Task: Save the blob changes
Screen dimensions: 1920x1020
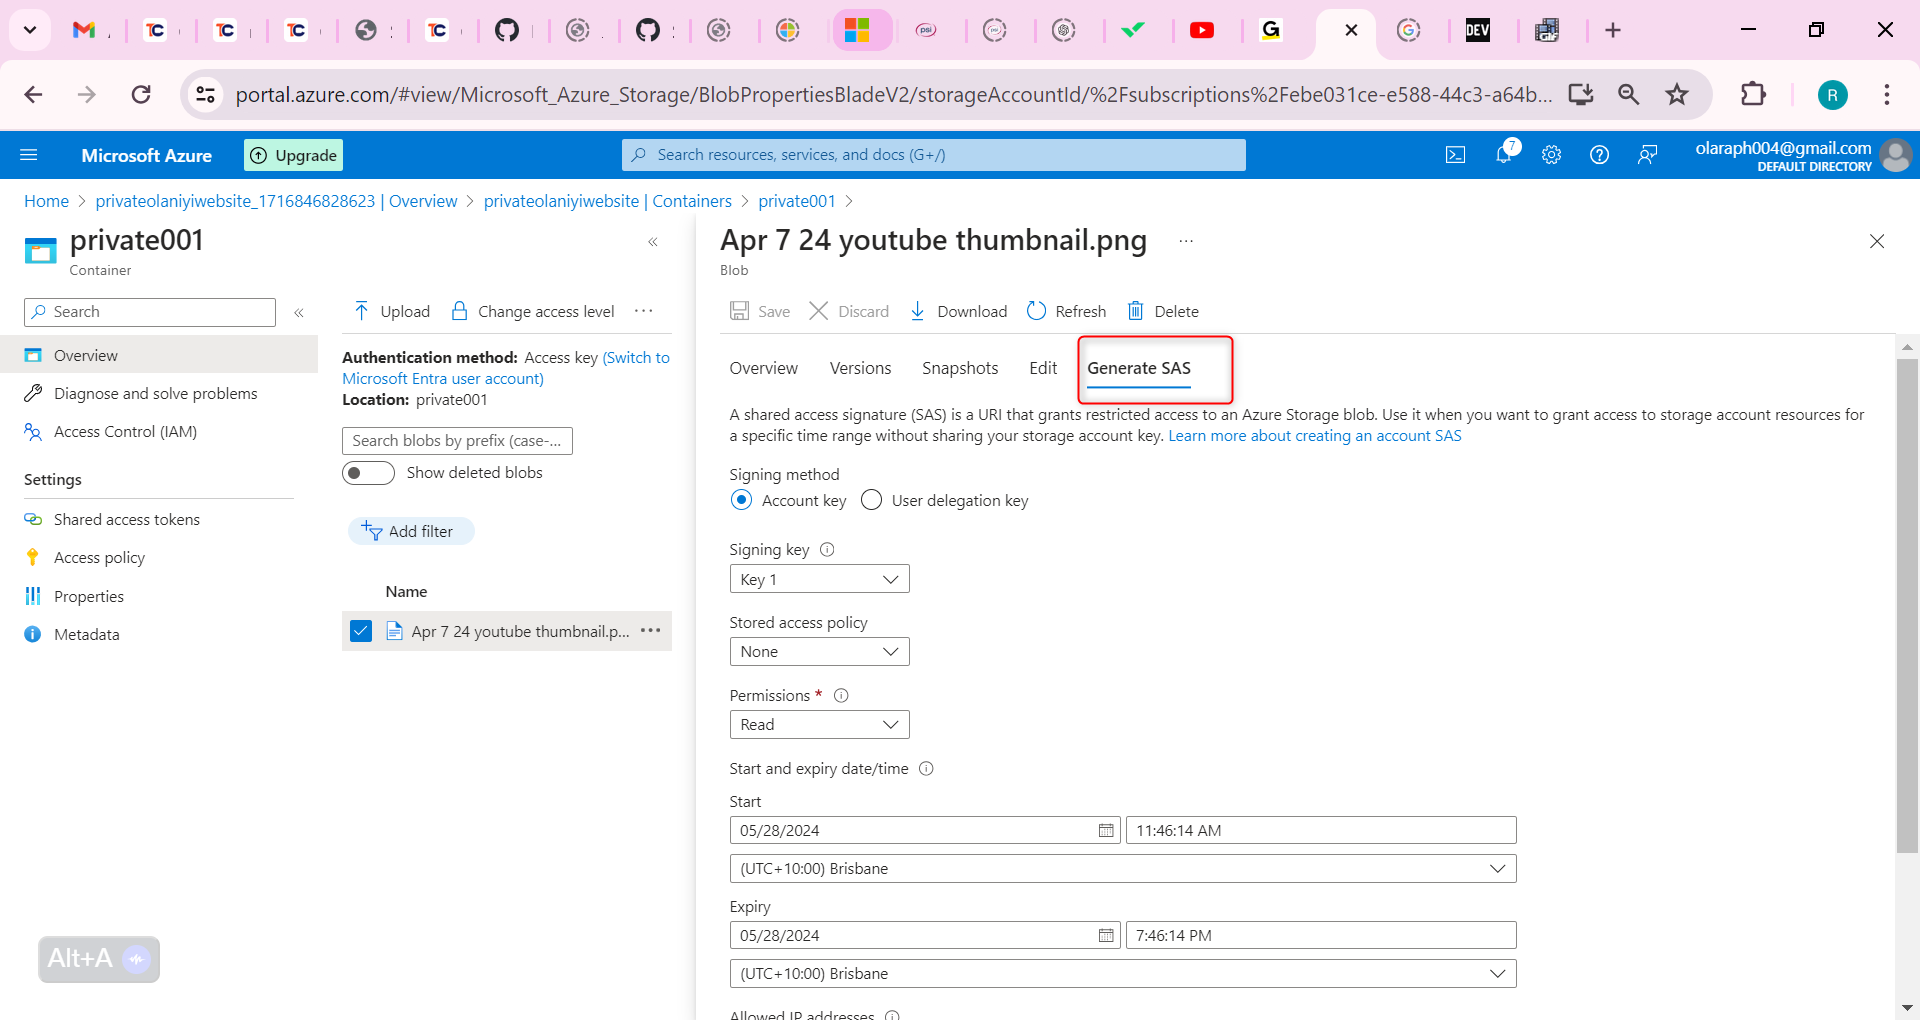Action: (x=759, y=311)
